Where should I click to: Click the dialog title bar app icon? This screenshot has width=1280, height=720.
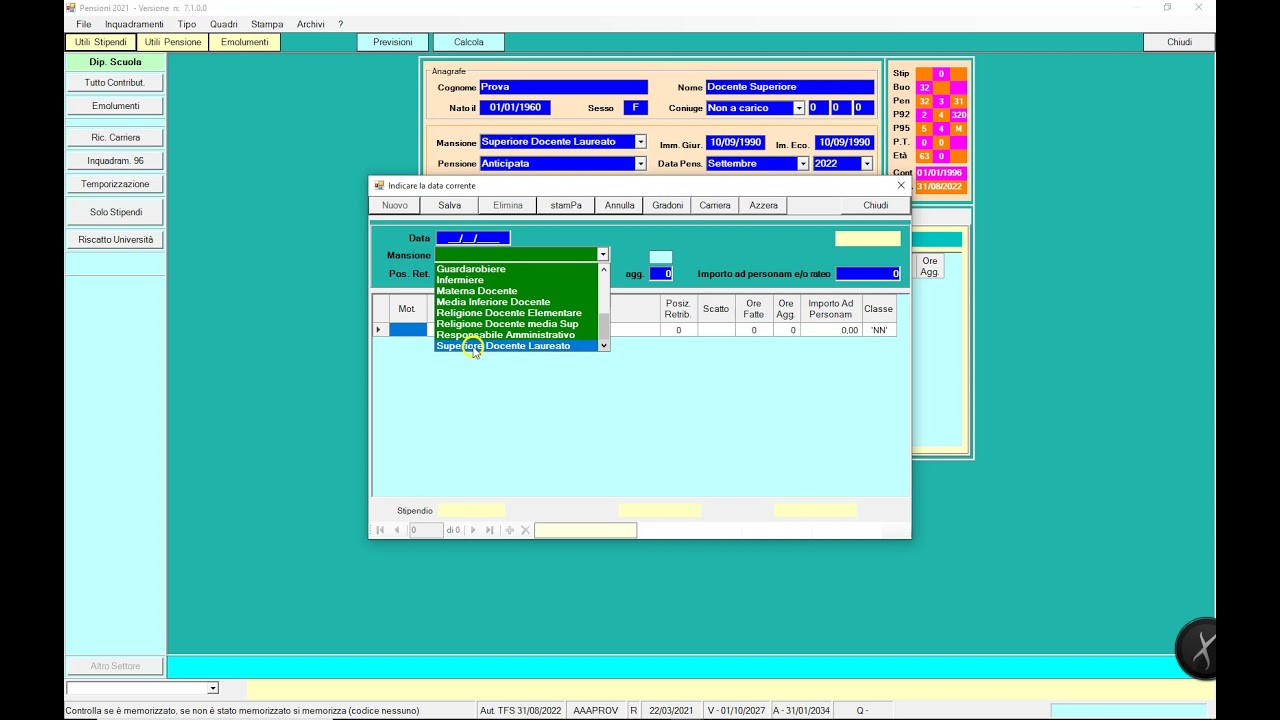coord(379,185)
